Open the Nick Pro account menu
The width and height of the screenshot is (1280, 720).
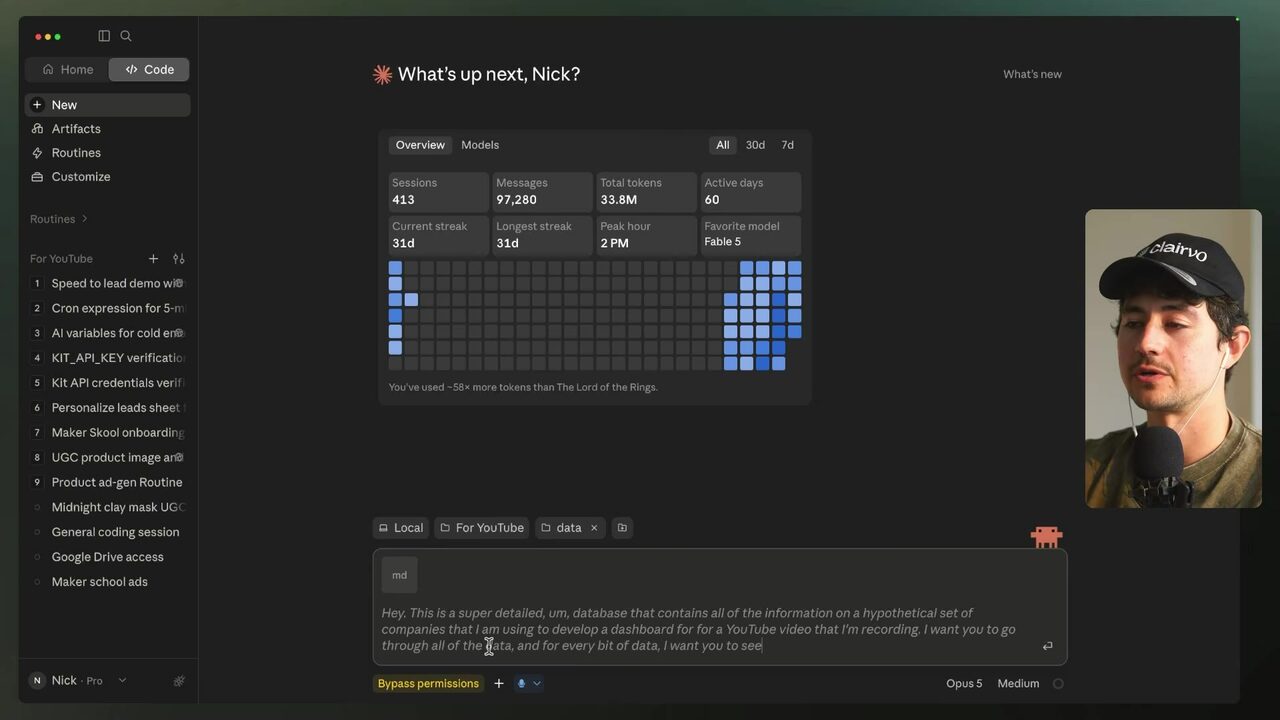point(78,681)
